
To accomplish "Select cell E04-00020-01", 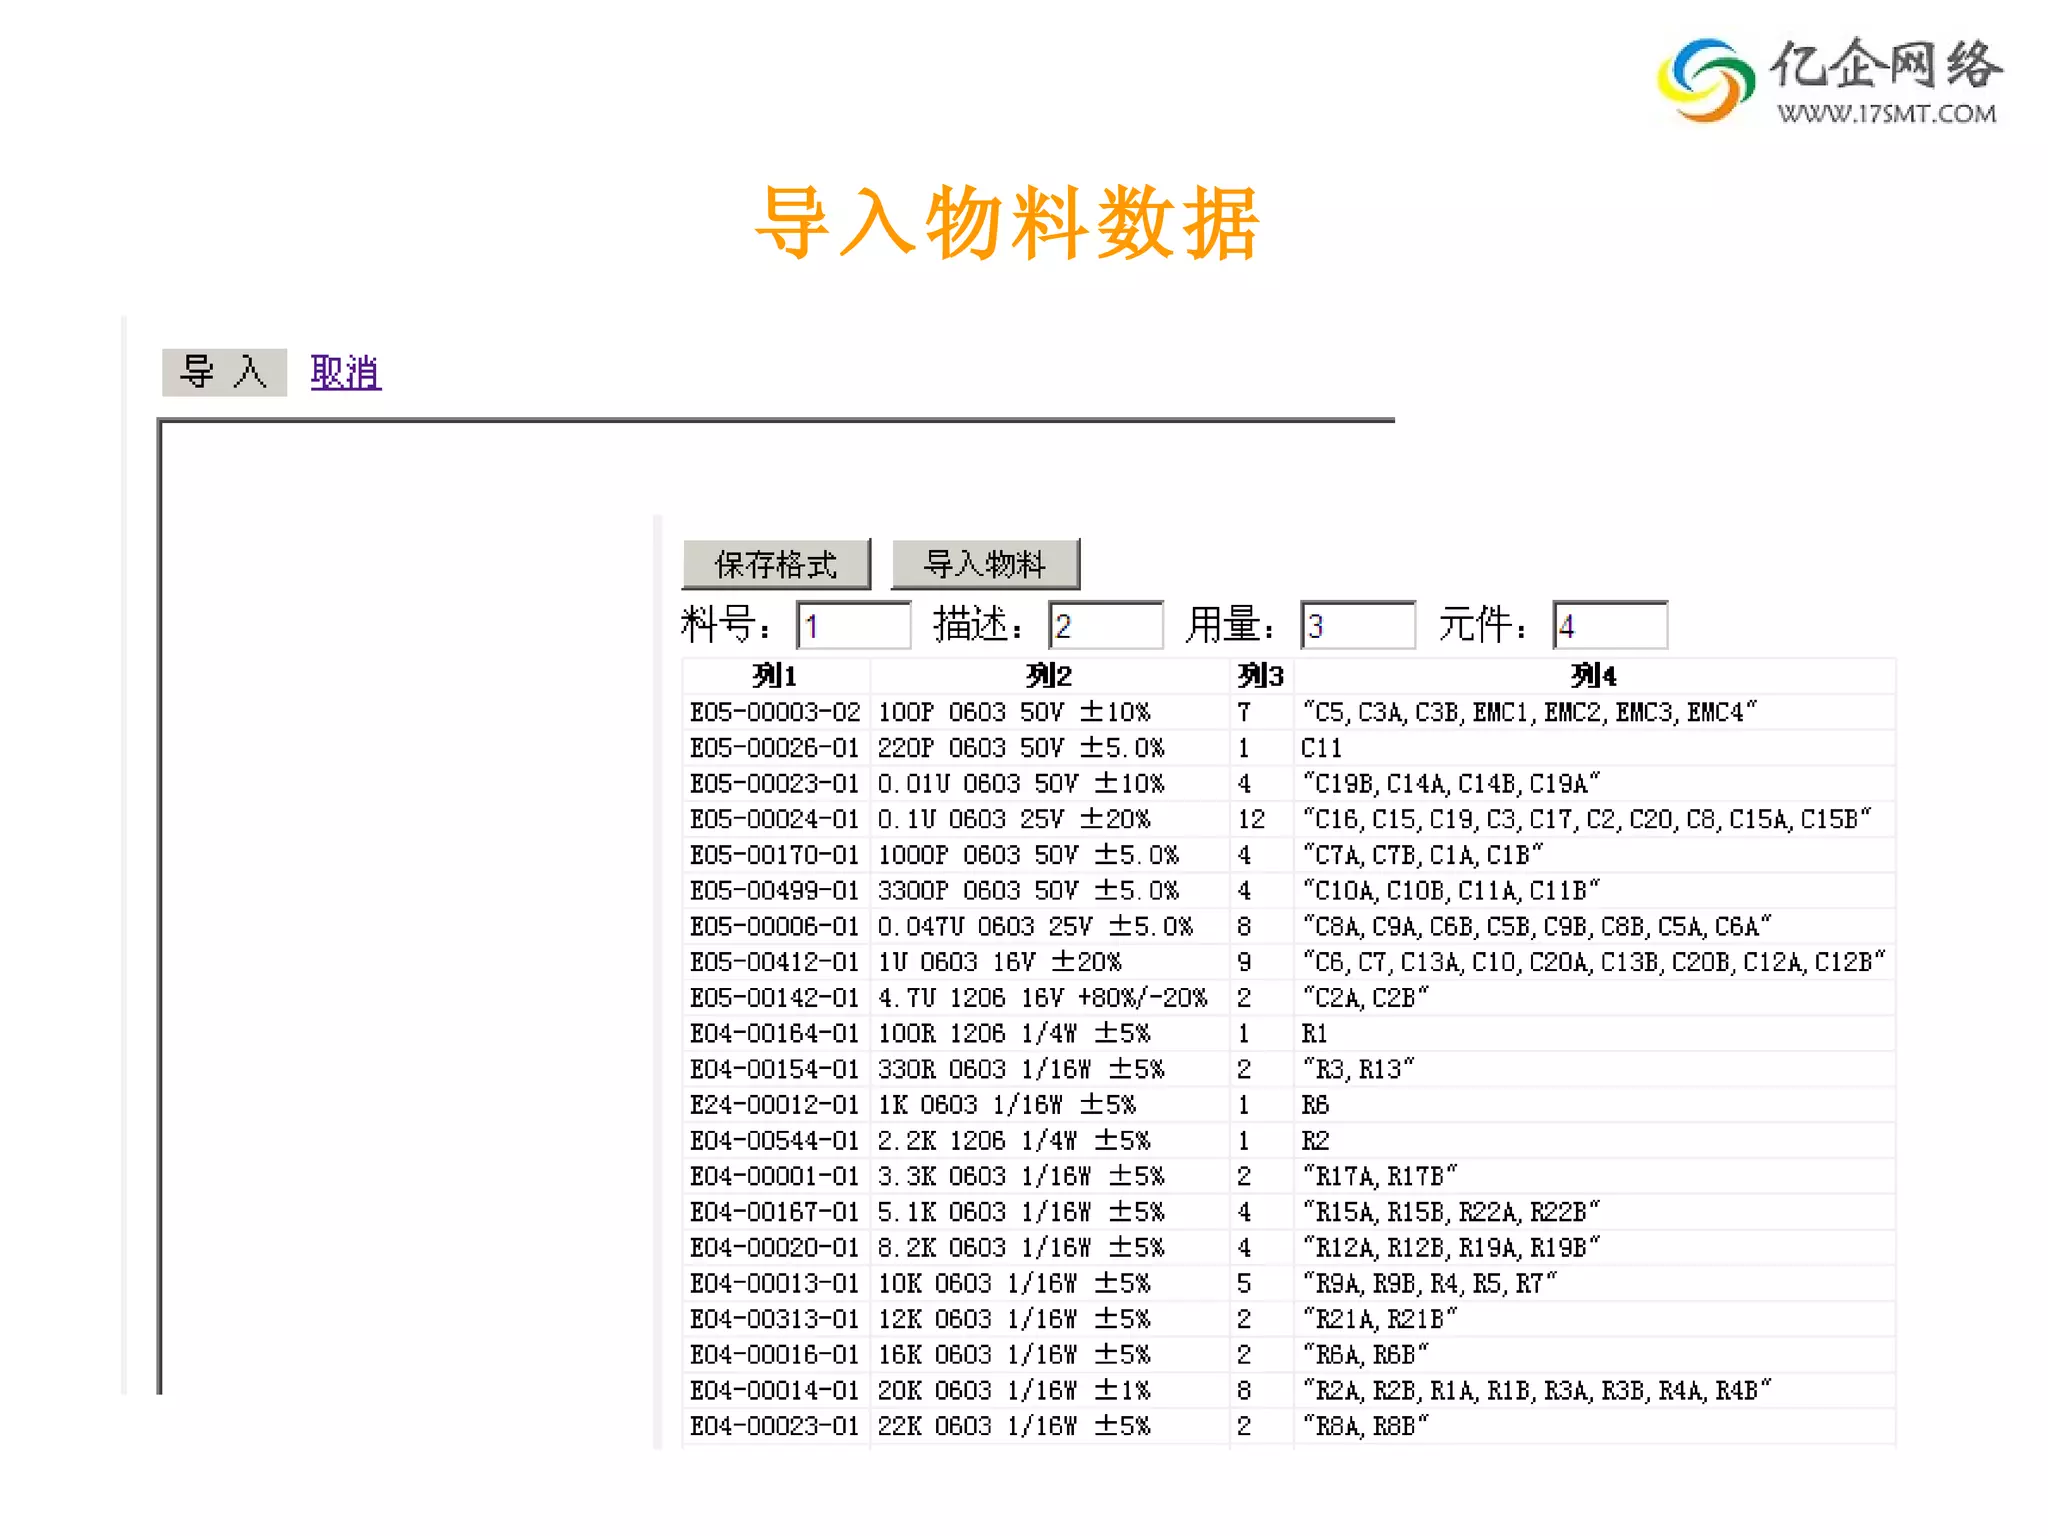I will point(776,1247).
